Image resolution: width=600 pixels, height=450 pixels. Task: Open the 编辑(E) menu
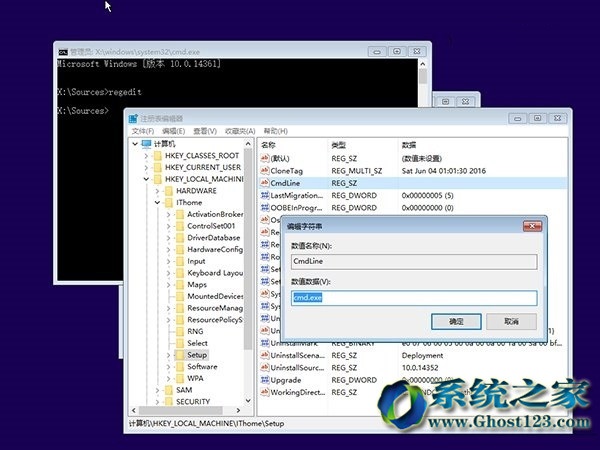[174, 130]
